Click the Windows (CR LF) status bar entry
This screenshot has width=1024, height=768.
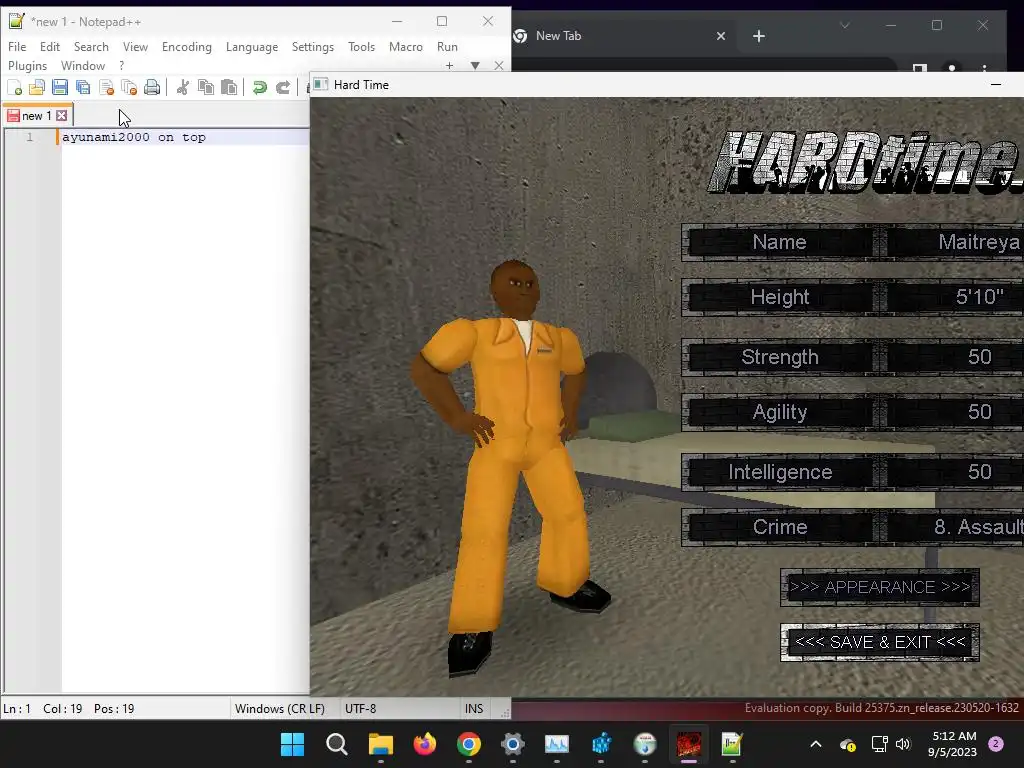coord(280,709)
